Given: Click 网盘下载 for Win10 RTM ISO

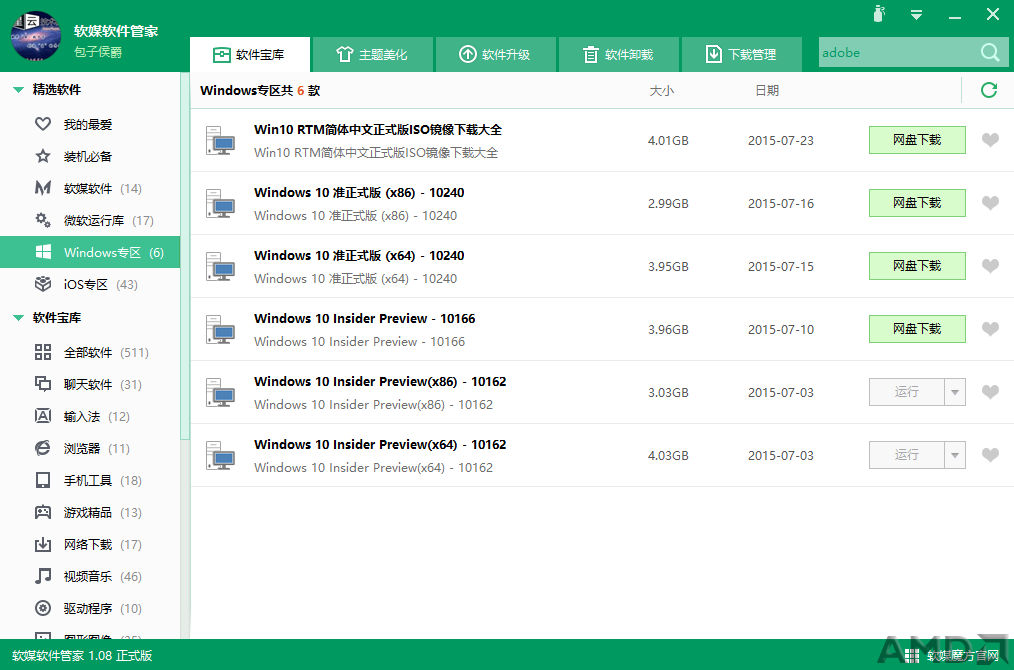Looking at the screenshot, I should (917, 140).
